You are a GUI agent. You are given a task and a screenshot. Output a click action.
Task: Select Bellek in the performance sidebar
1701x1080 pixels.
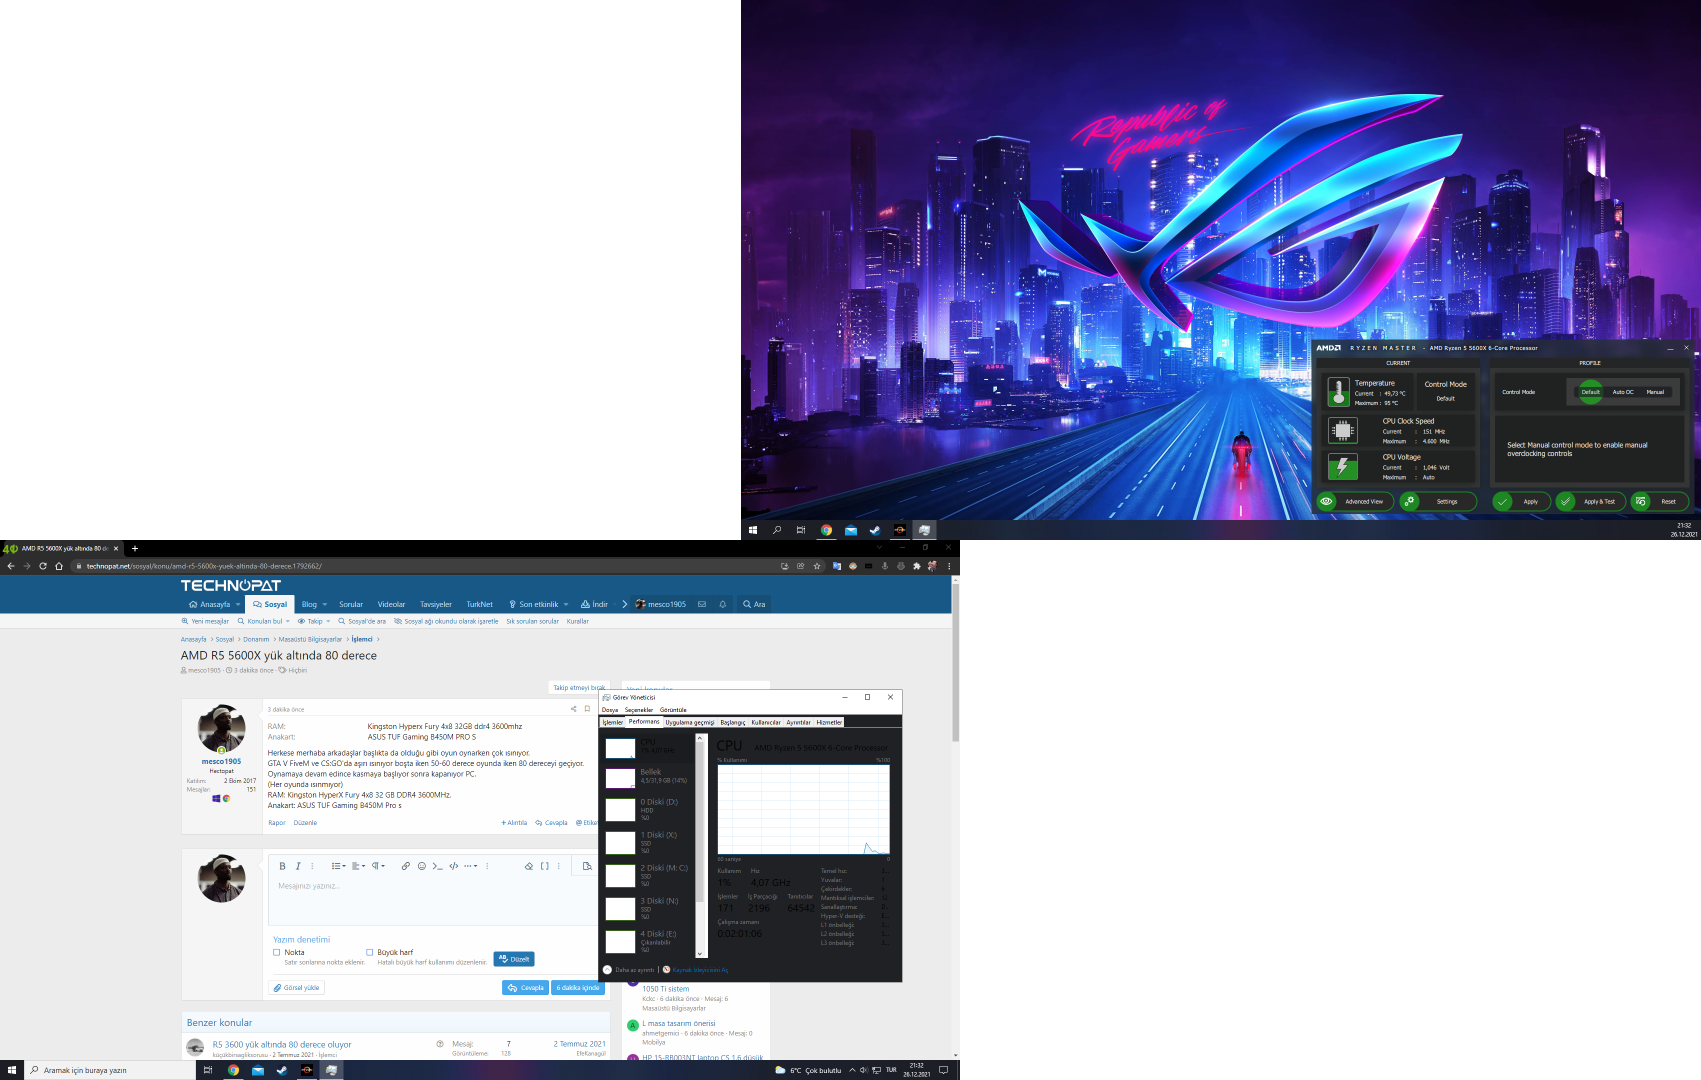tap(648, 777)
